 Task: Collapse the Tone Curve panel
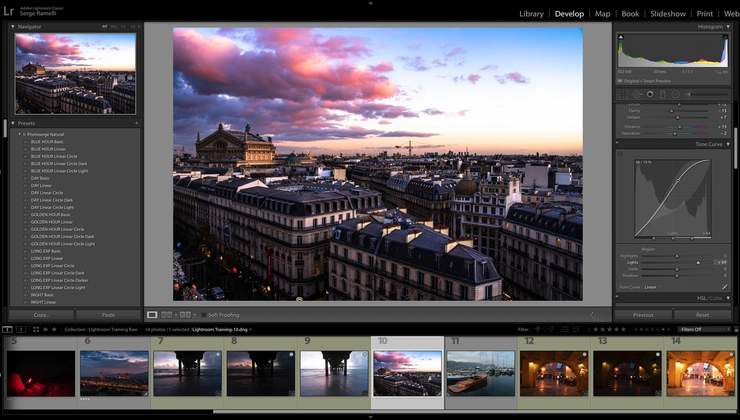(x=728, y=144)
